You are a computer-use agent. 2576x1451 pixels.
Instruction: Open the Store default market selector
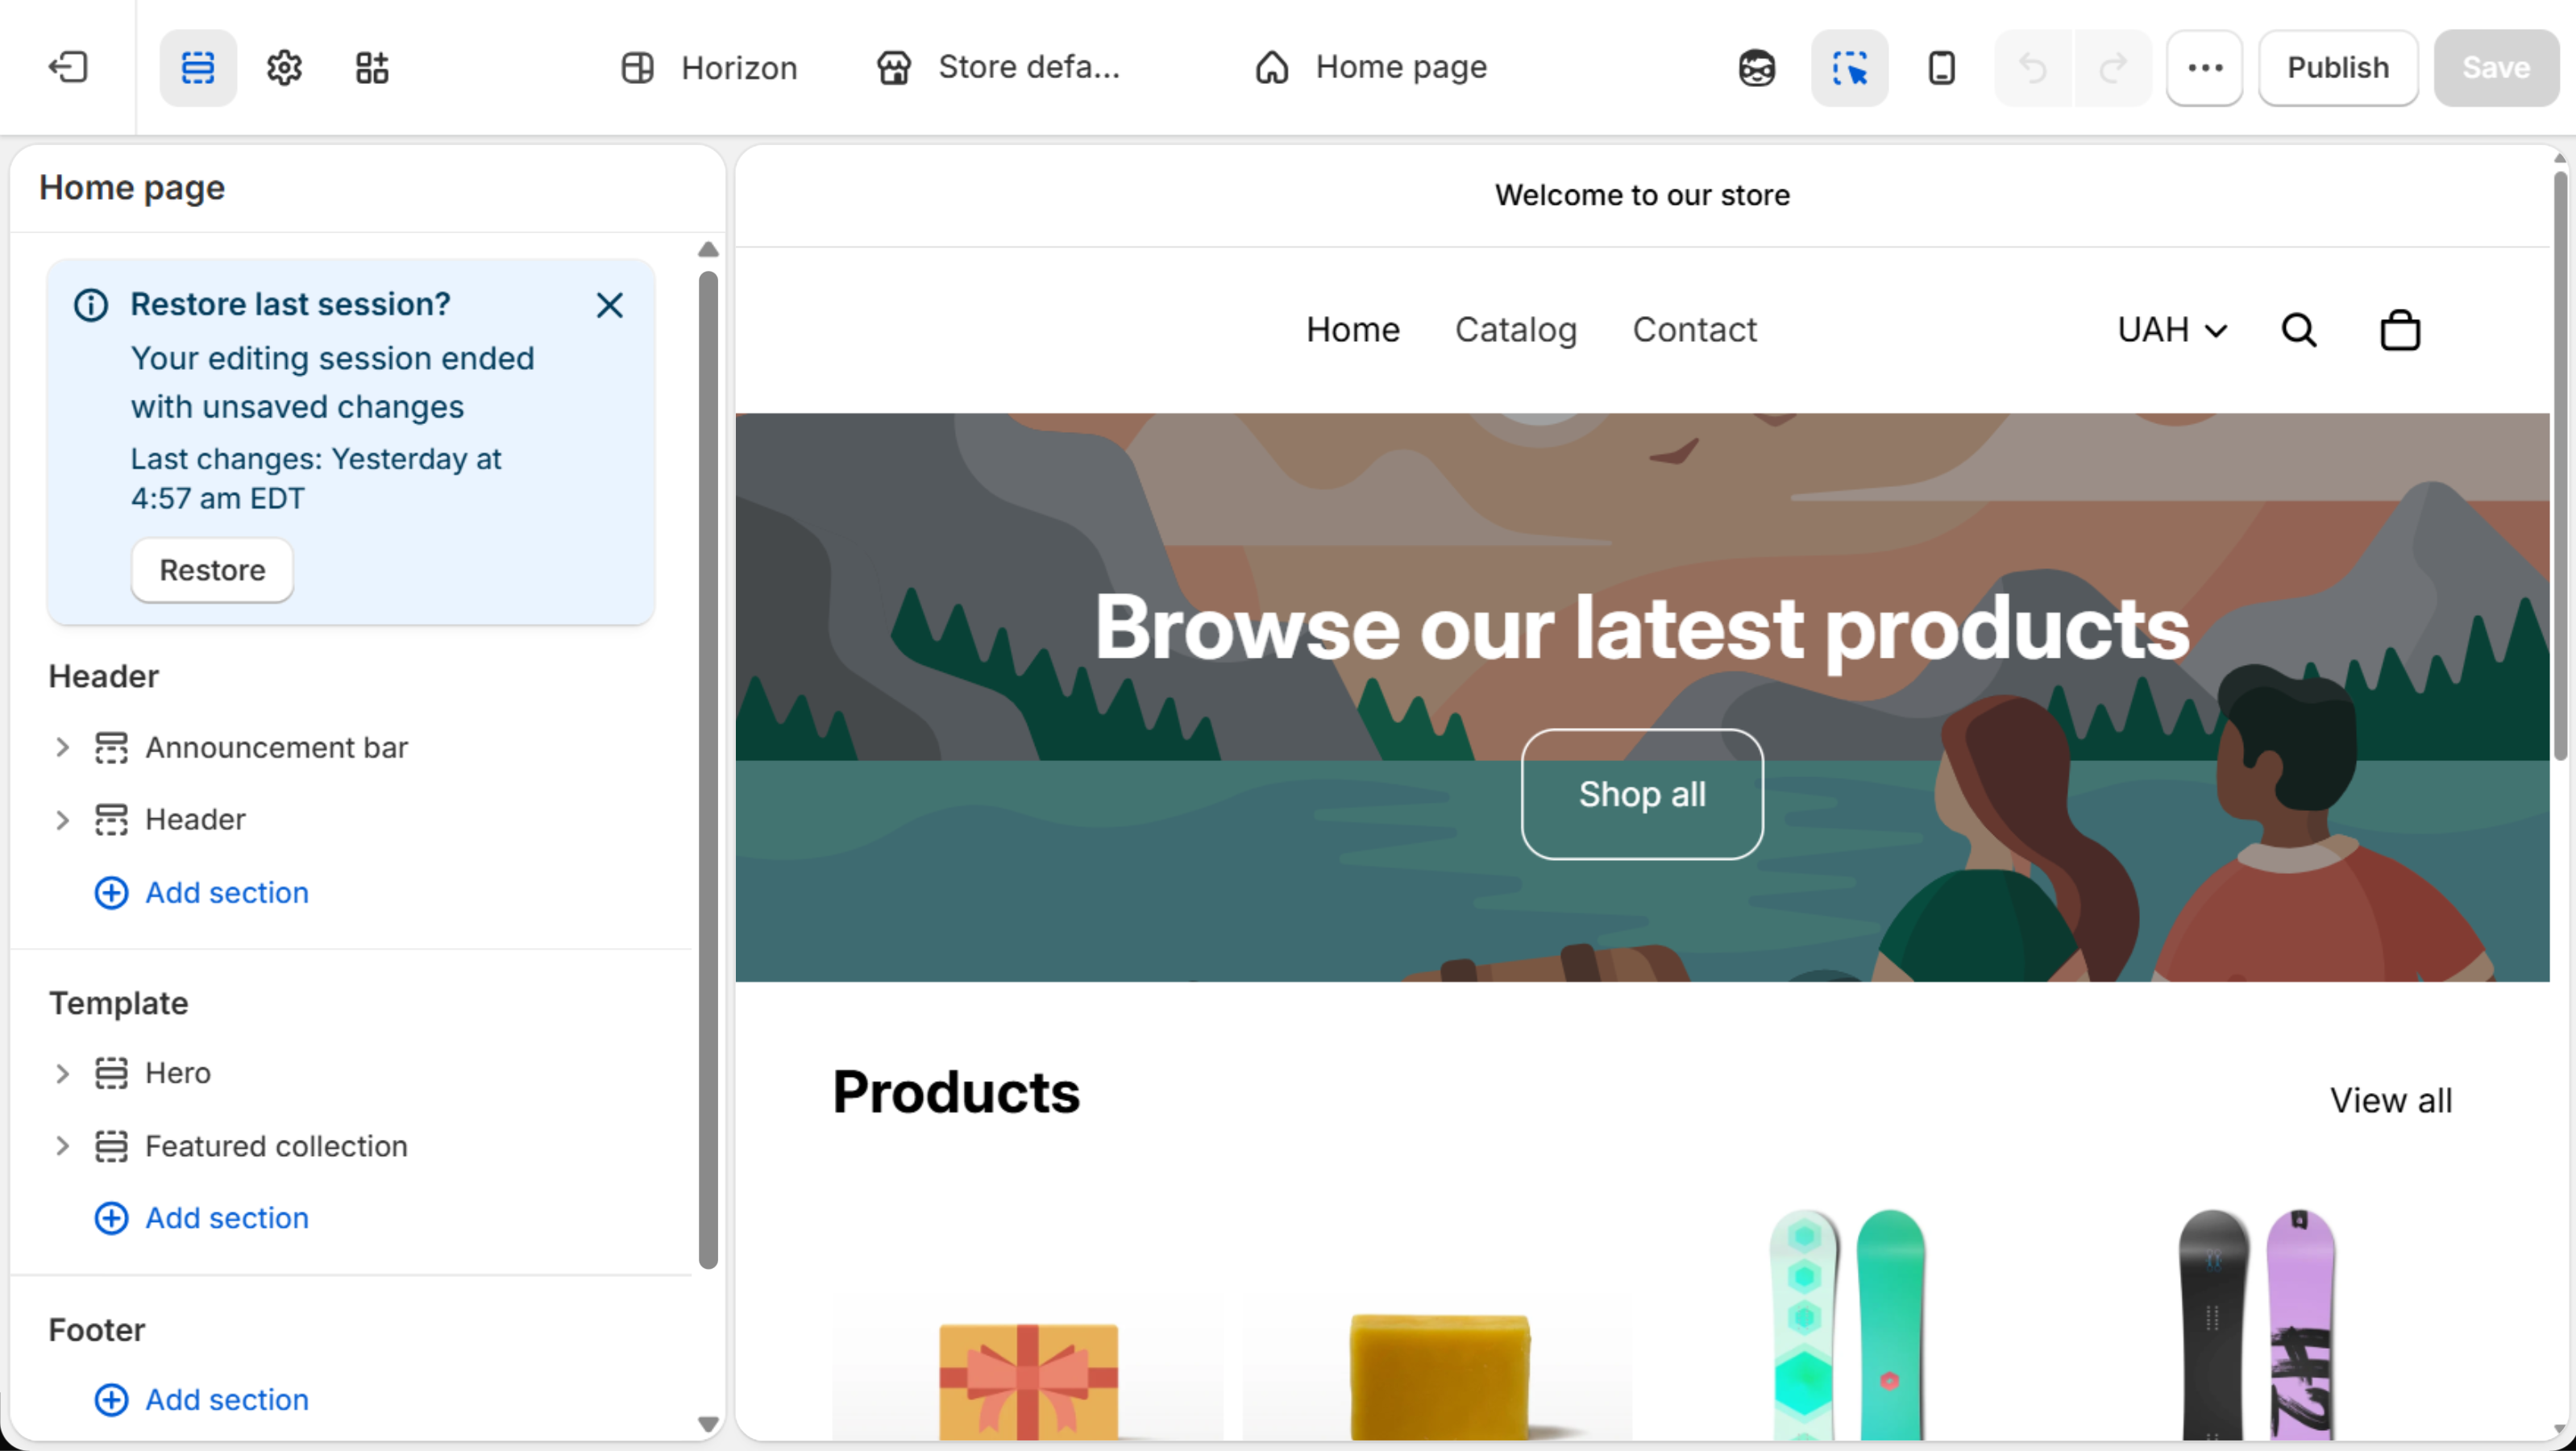tap(998, 67)
